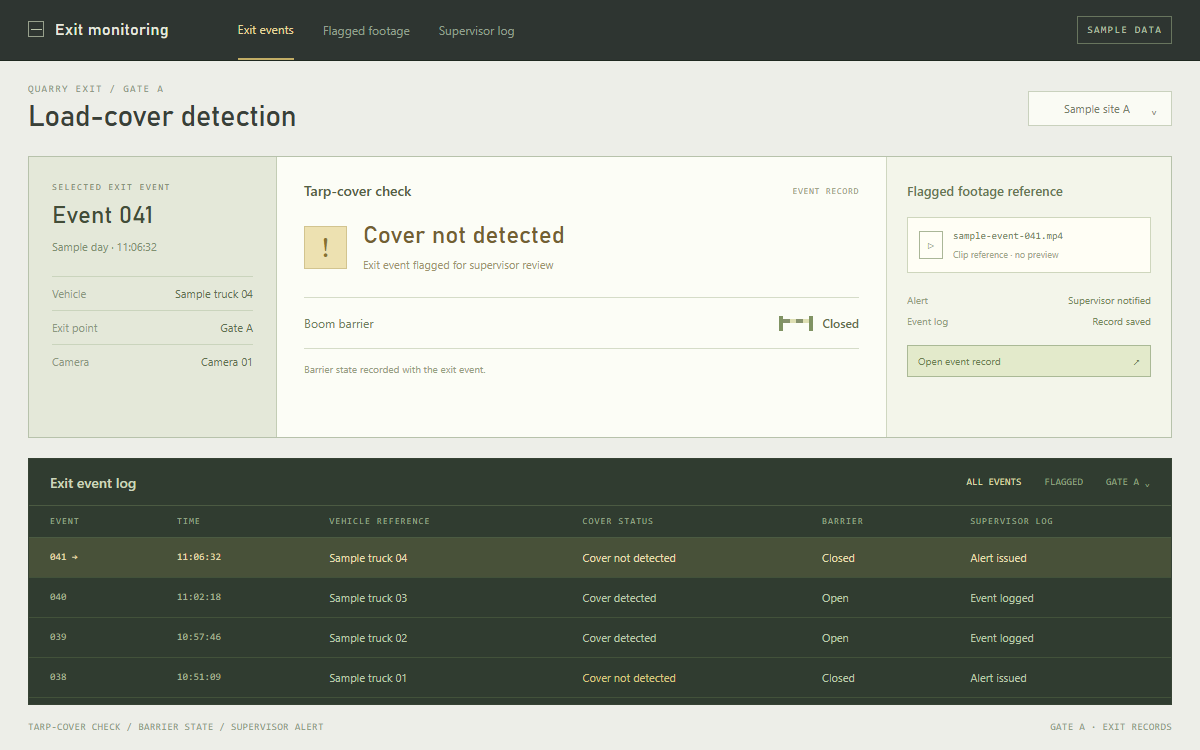1200x750 pixels.
Task: Play the sample-event-041.mp4 clip icon
Action: click(x=931, y=245)
